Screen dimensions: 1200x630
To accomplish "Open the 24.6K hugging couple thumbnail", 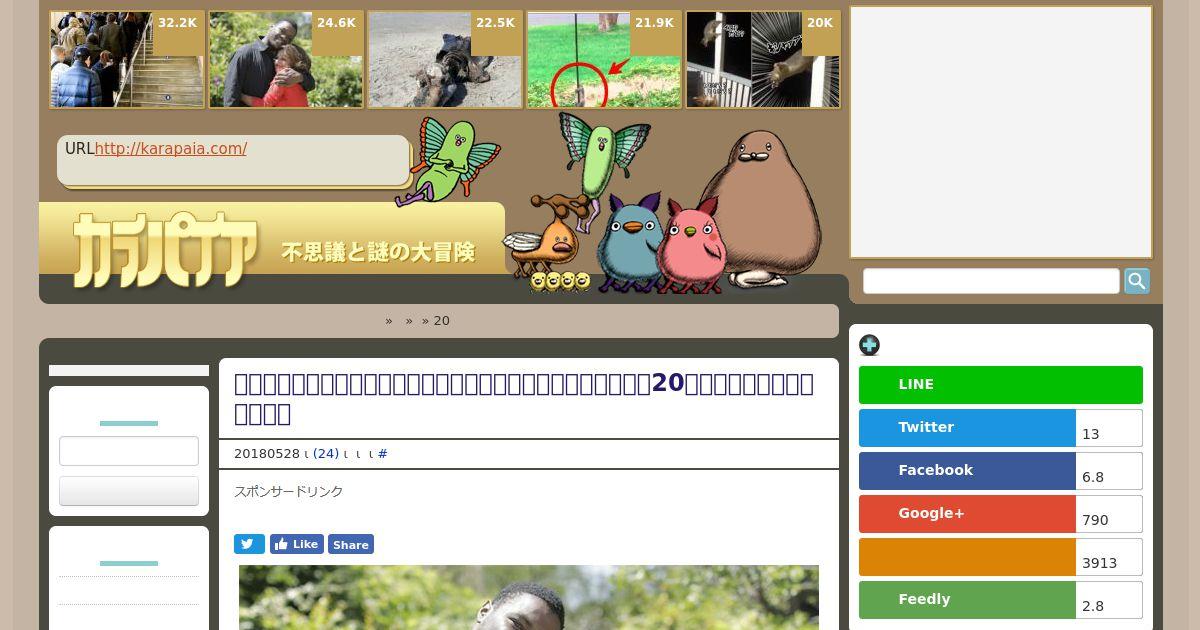I will [x=286, y=60].
